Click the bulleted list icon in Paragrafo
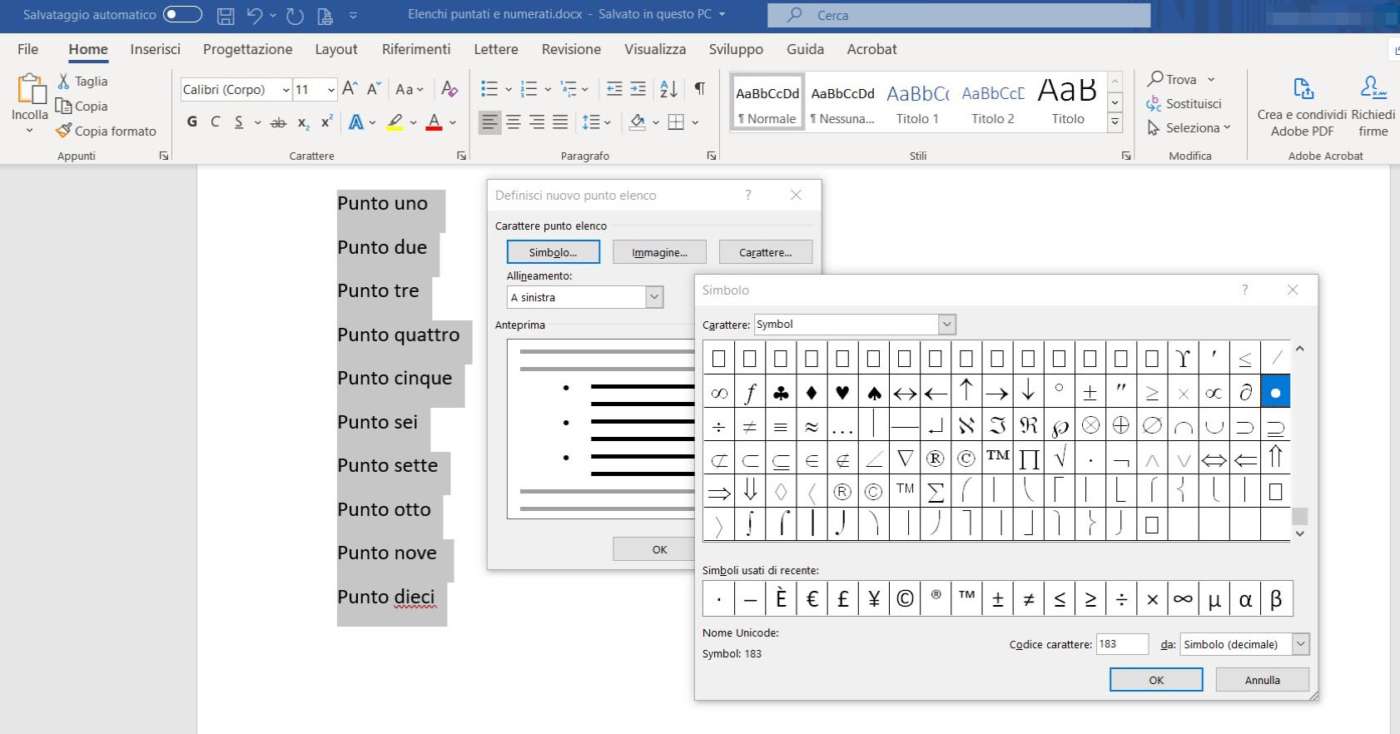This screenshot has height=734, width=1400. coord(489,89)
